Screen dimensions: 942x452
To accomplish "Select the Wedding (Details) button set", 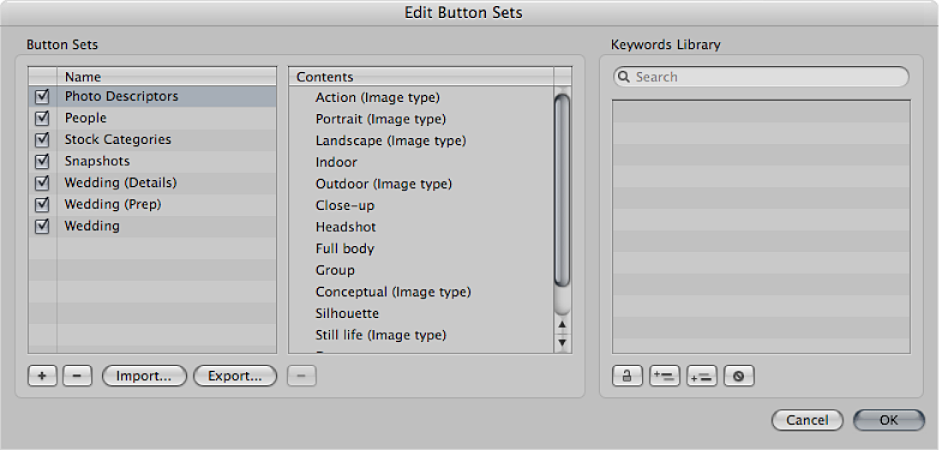I will tap(121, 183).
